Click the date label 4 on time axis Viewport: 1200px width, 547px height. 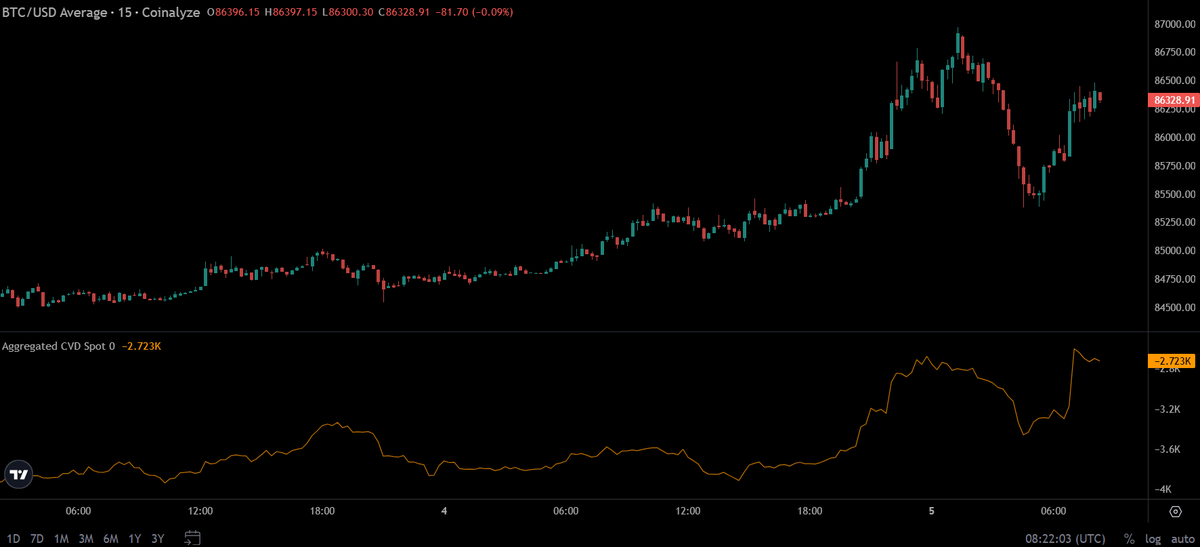443,511
